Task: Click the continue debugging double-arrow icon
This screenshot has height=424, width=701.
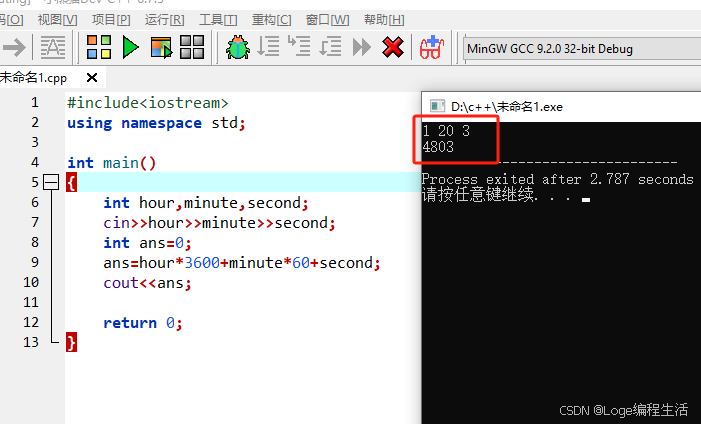Action: (362, 47)
